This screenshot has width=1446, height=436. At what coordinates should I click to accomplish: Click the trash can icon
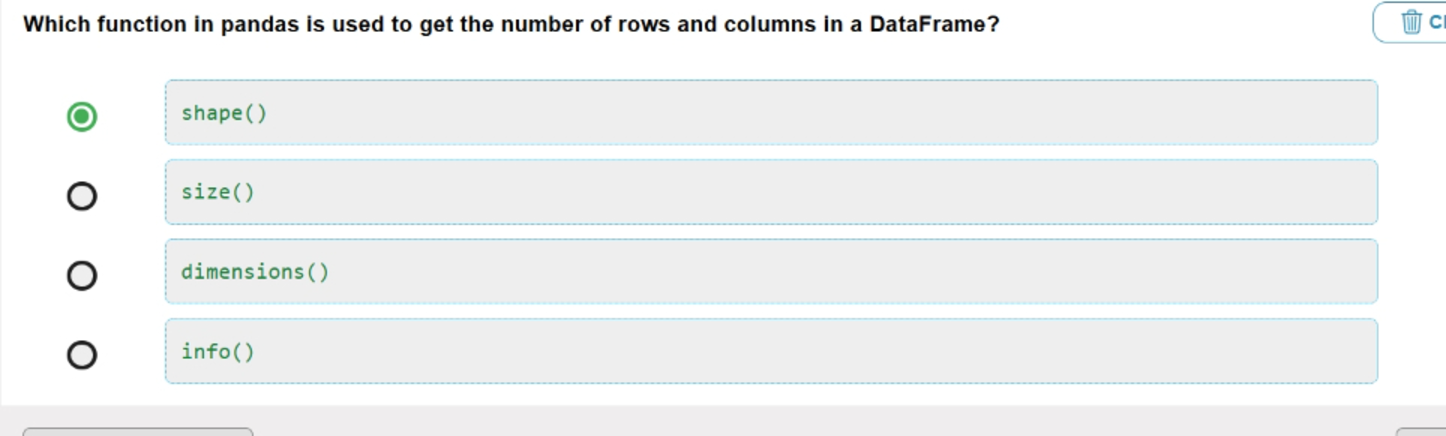pyautogui.click(x=1411, y=22)
